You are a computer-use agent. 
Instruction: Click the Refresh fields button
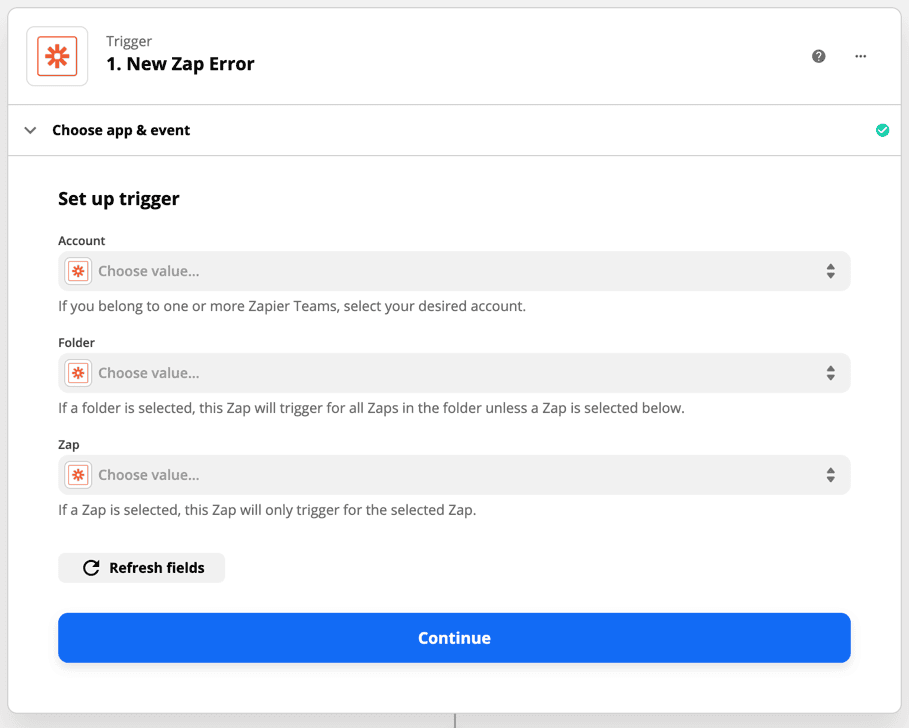pyautogui.click(x=141, y=567)
